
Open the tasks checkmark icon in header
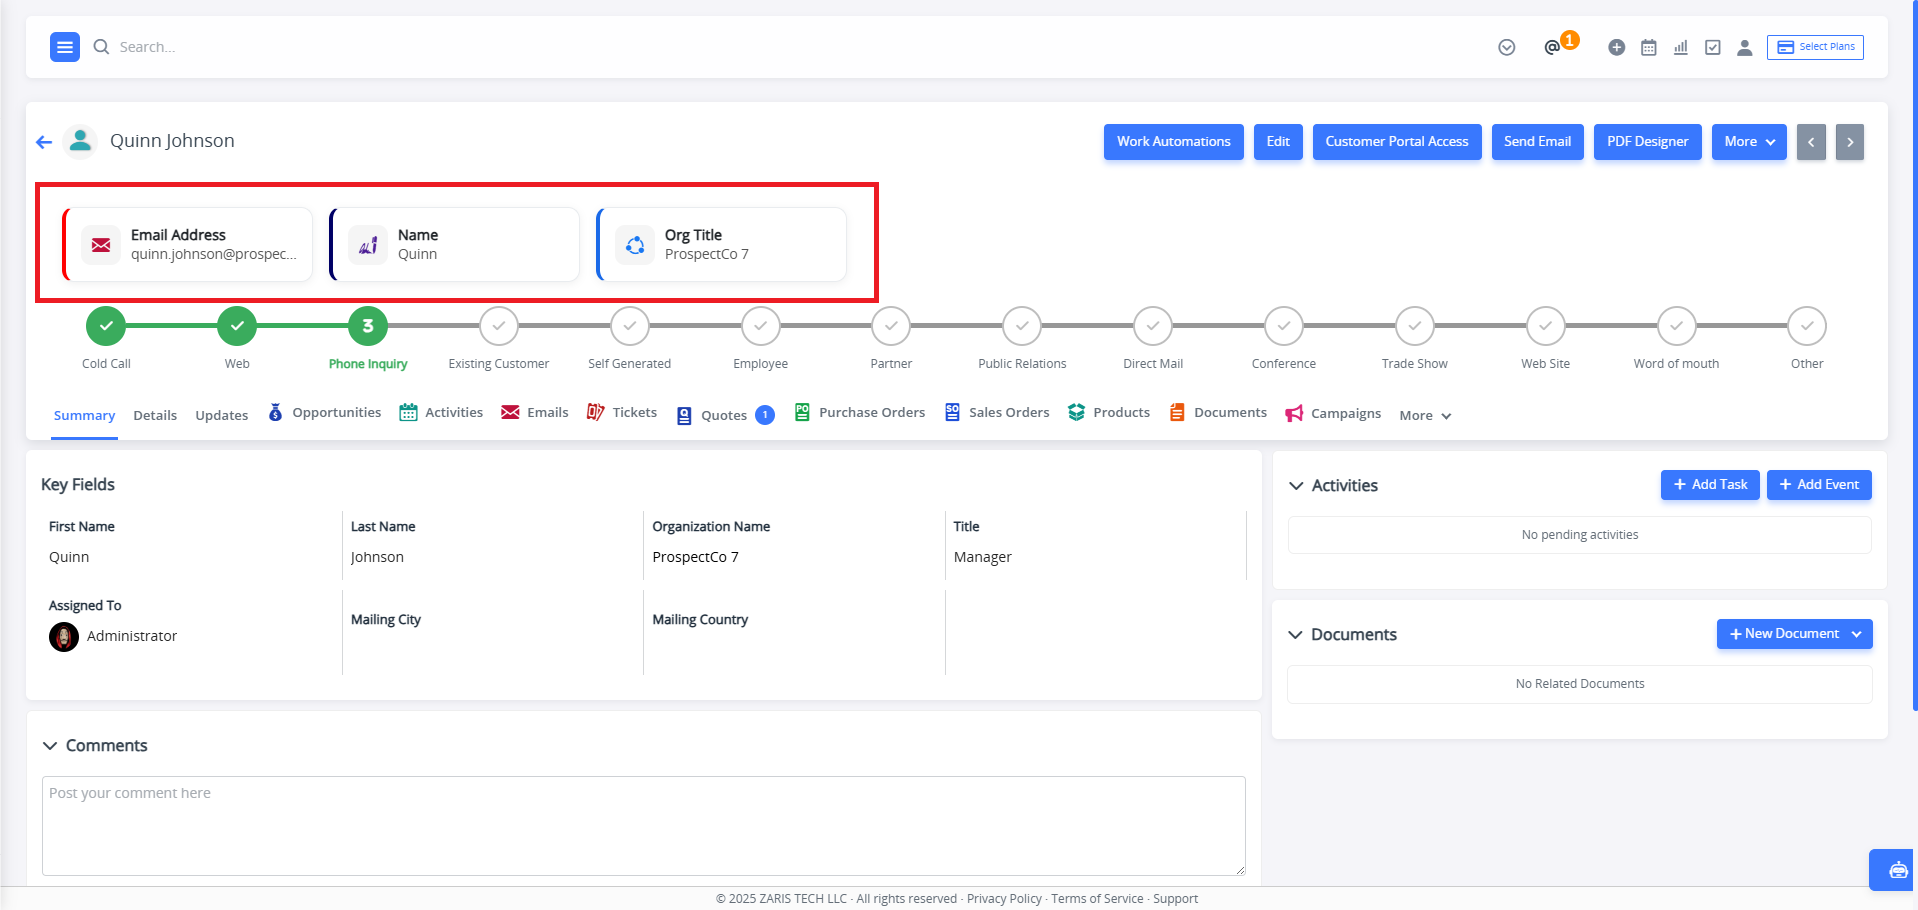pos(1713,47)
